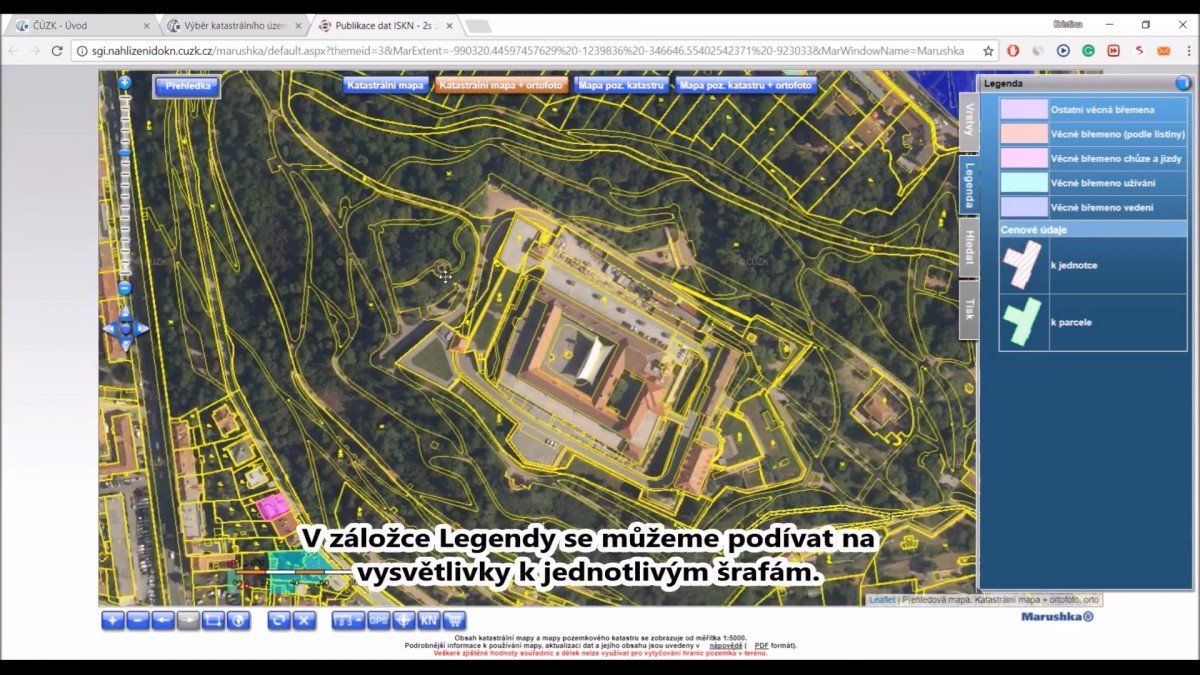
Task: Pan the map left with navigation arrow
Action: coord(110,328)
